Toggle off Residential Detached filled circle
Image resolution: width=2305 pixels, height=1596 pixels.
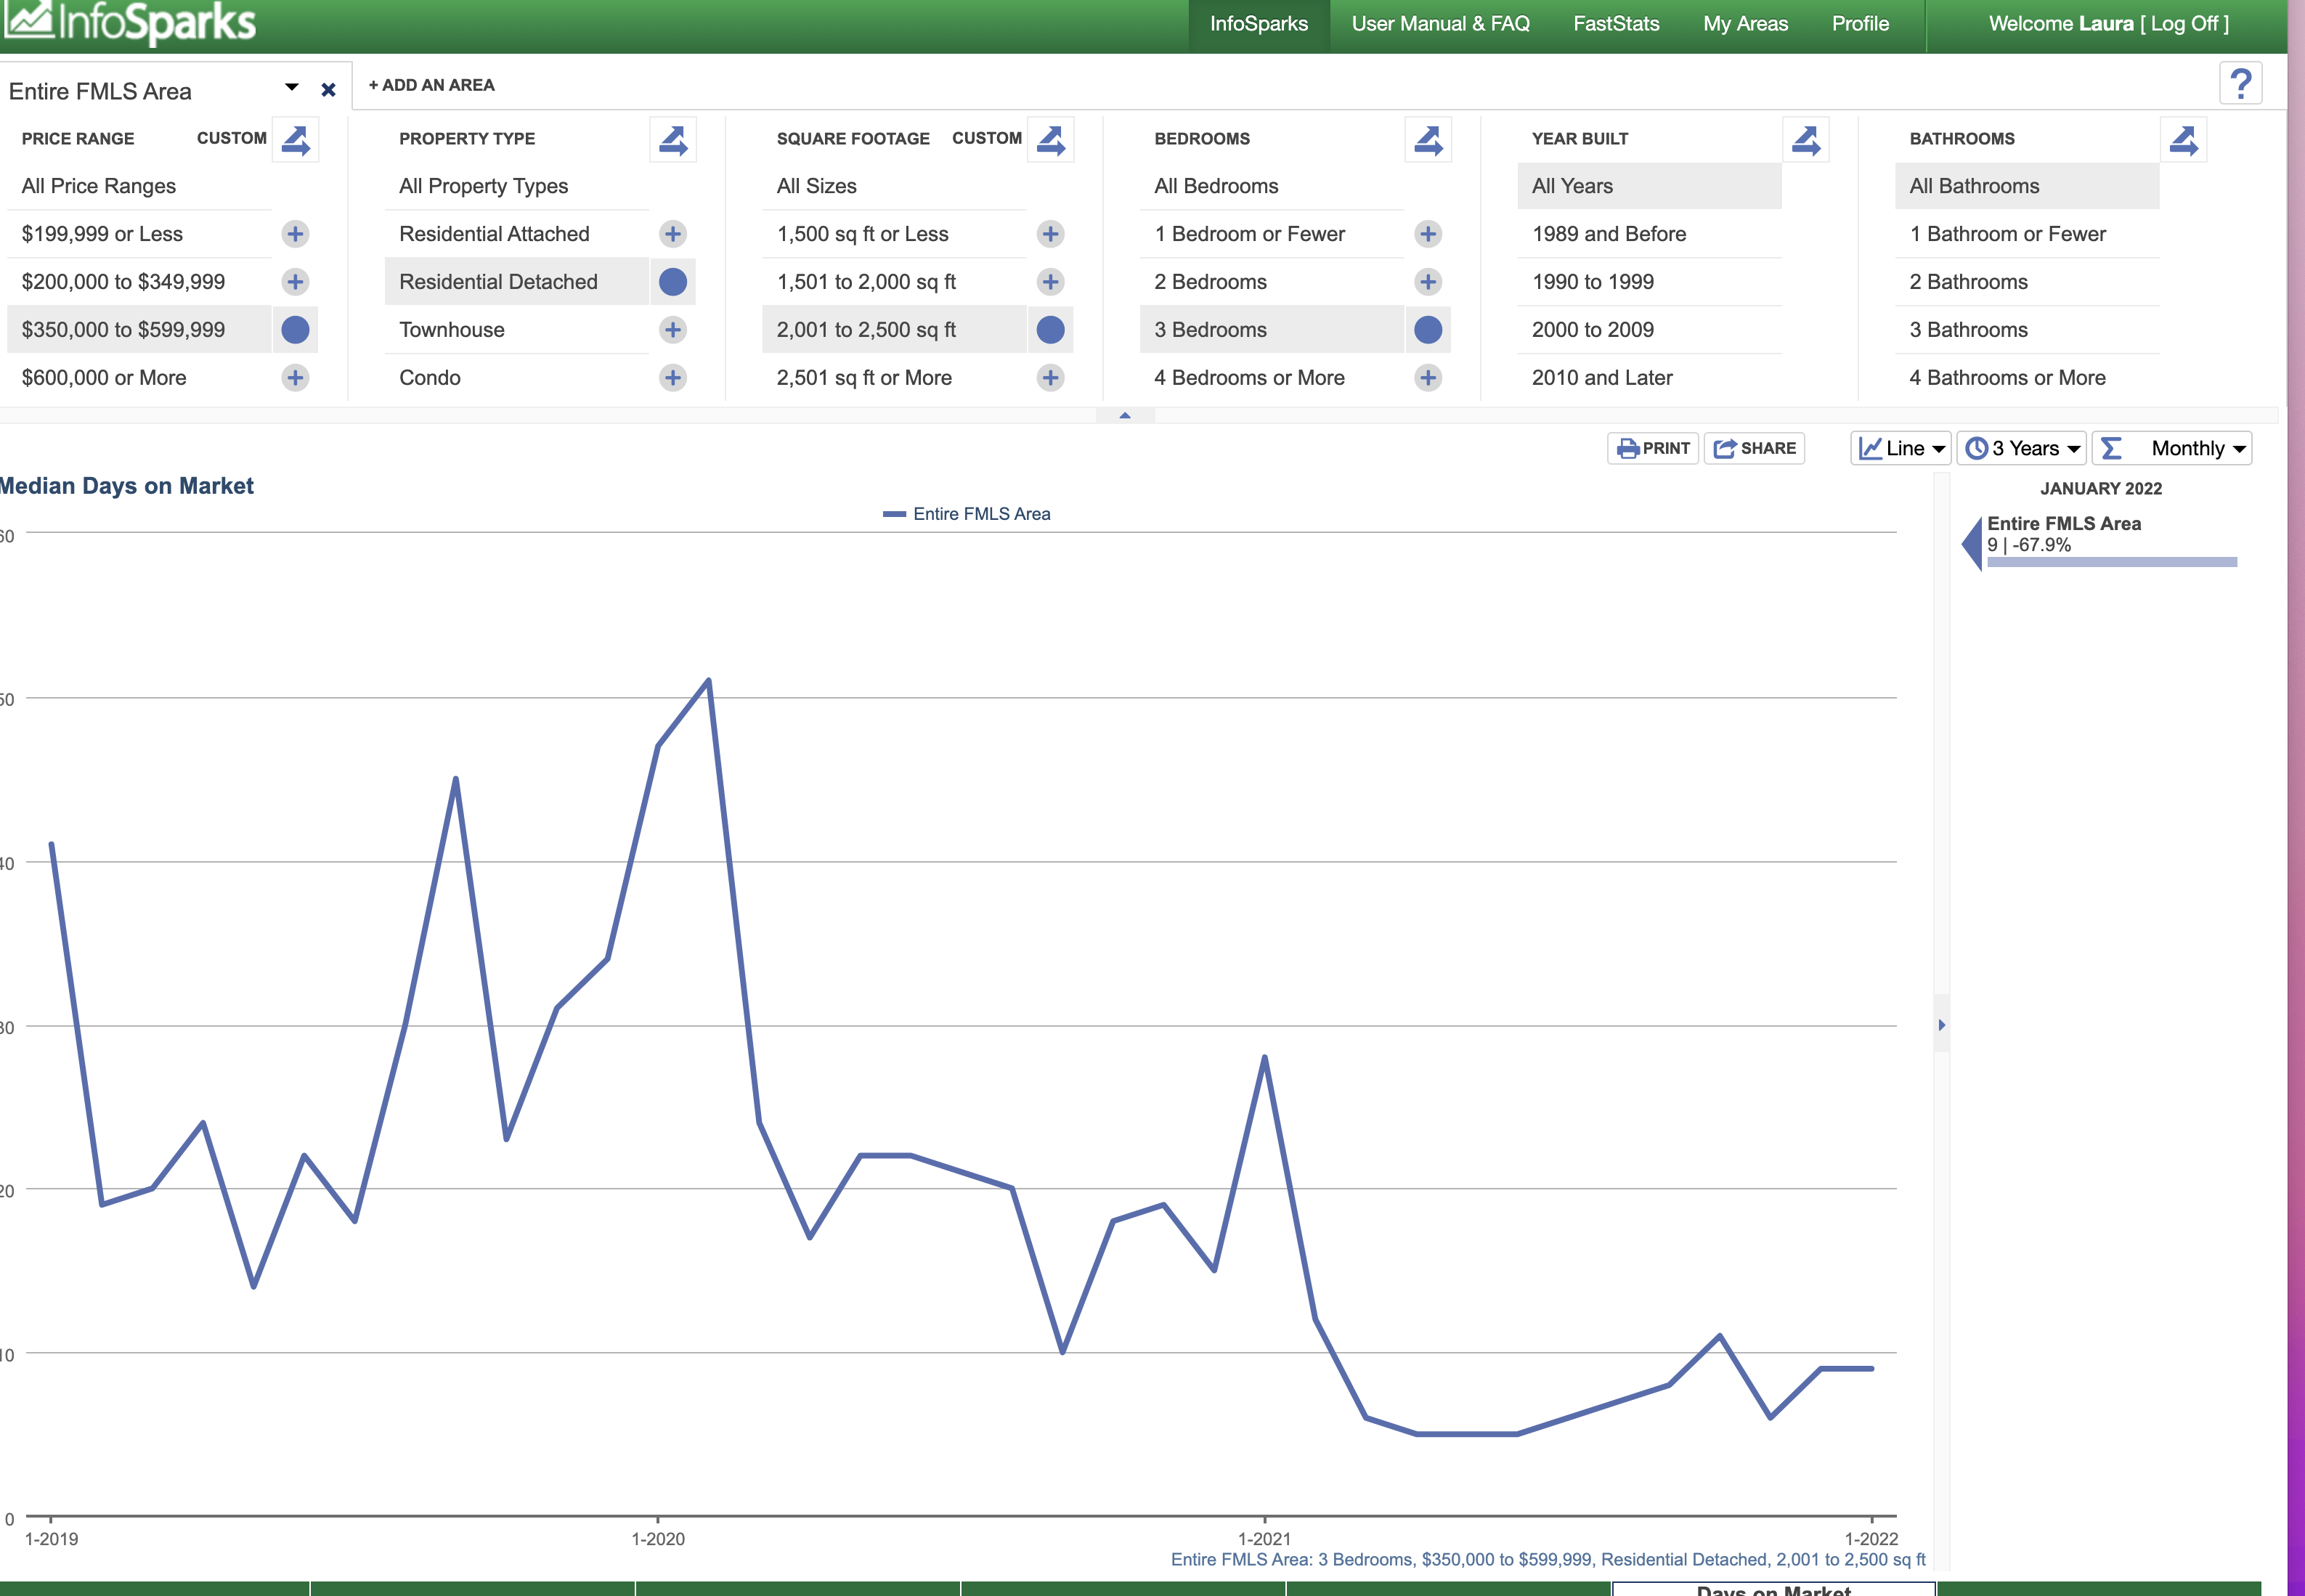(x=673, y=282)
